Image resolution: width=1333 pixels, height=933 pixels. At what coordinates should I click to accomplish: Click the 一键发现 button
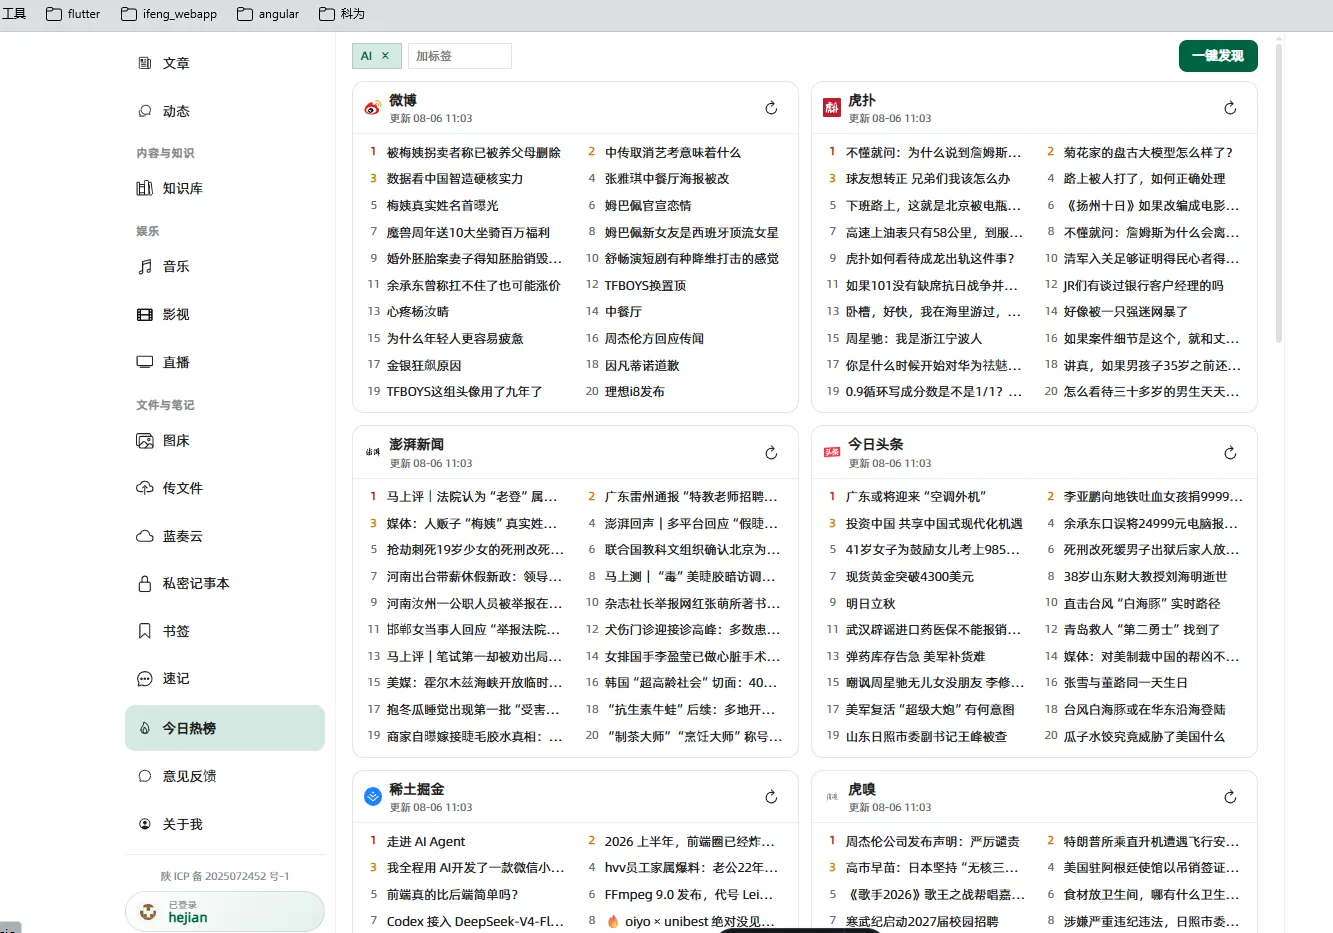click(x=1218, y=56)
